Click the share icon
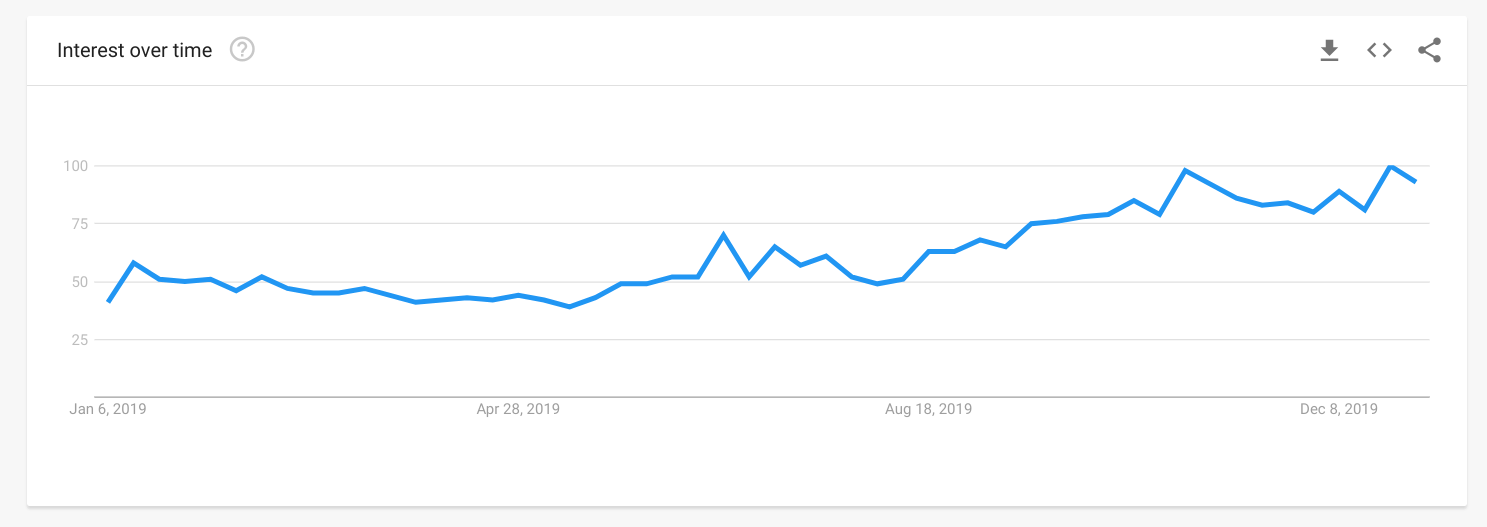 1430,50
